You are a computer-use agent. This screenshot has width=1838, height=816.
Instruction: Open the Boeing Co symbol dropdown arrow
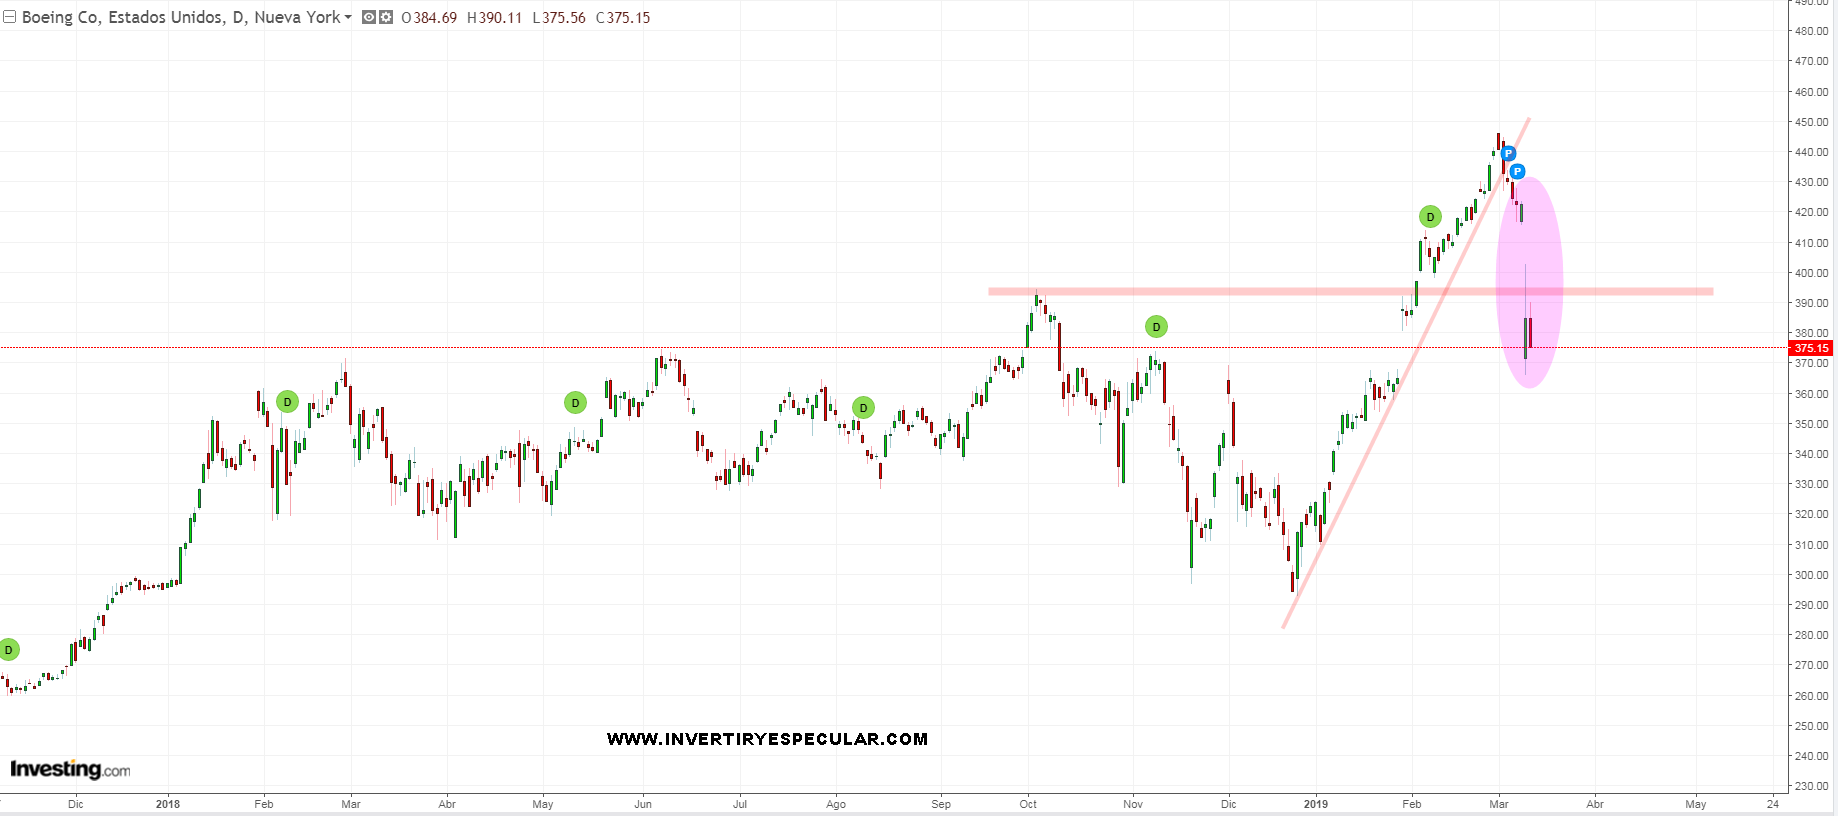tap(348, 17)
